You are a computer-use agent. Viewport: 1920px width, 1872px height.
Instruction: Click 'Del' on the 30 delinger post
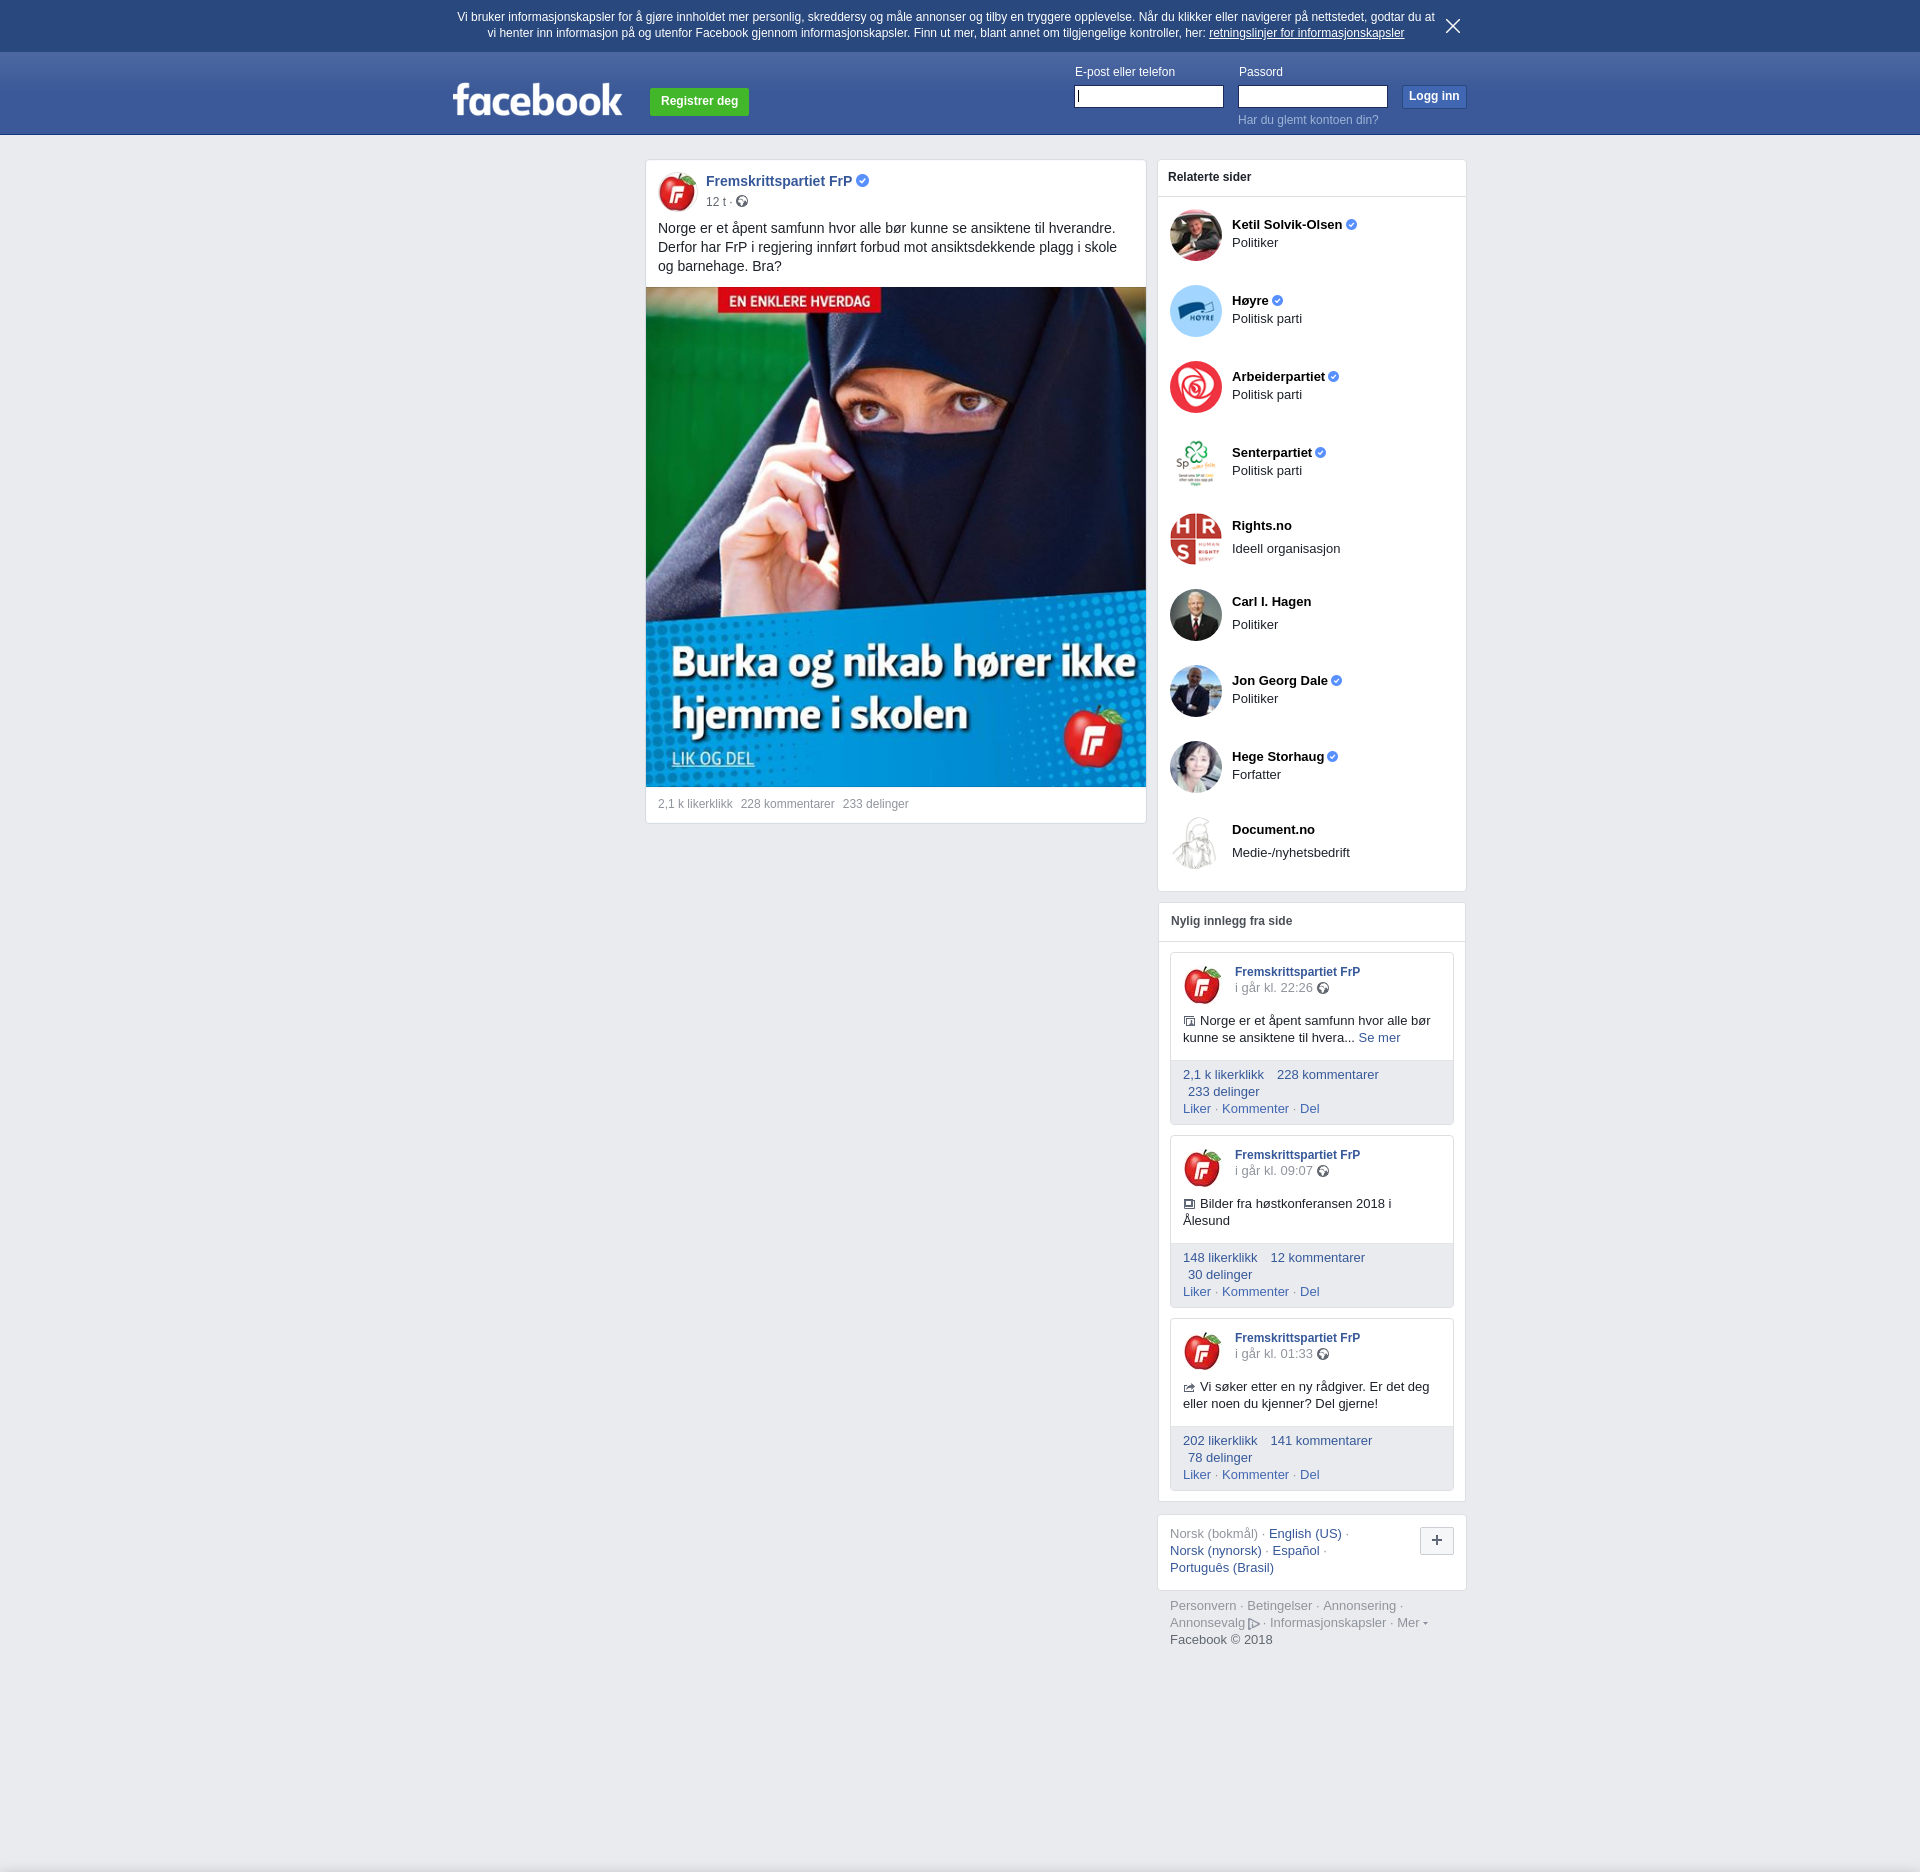[1310, 1292]
